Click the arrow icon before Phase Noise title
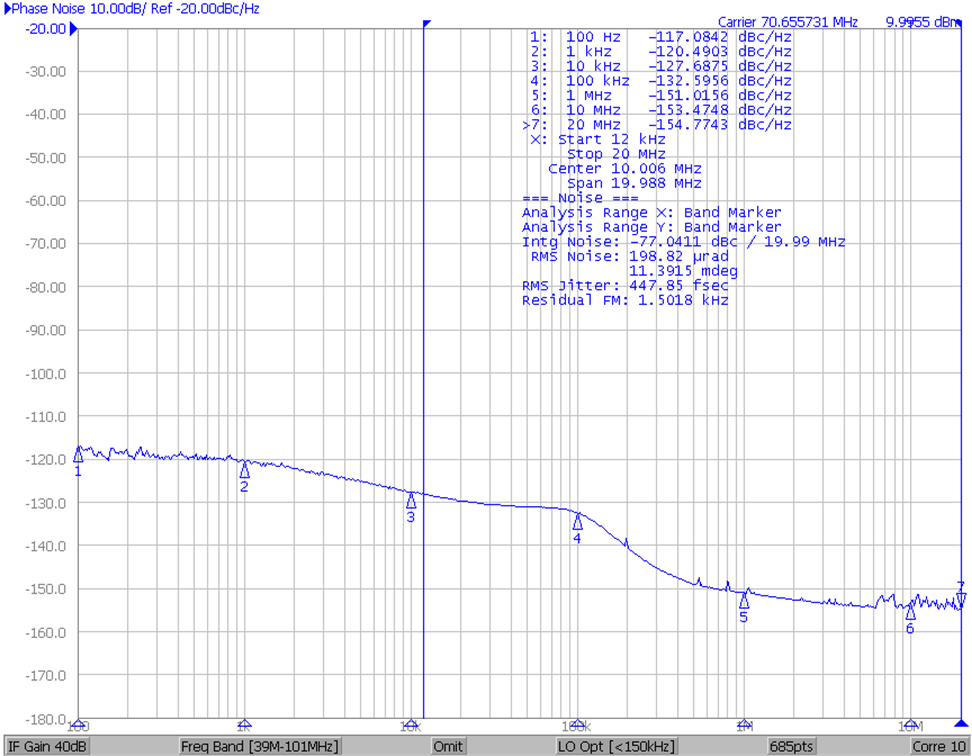This screenshot has width=972, height=756. coord(9,9)
